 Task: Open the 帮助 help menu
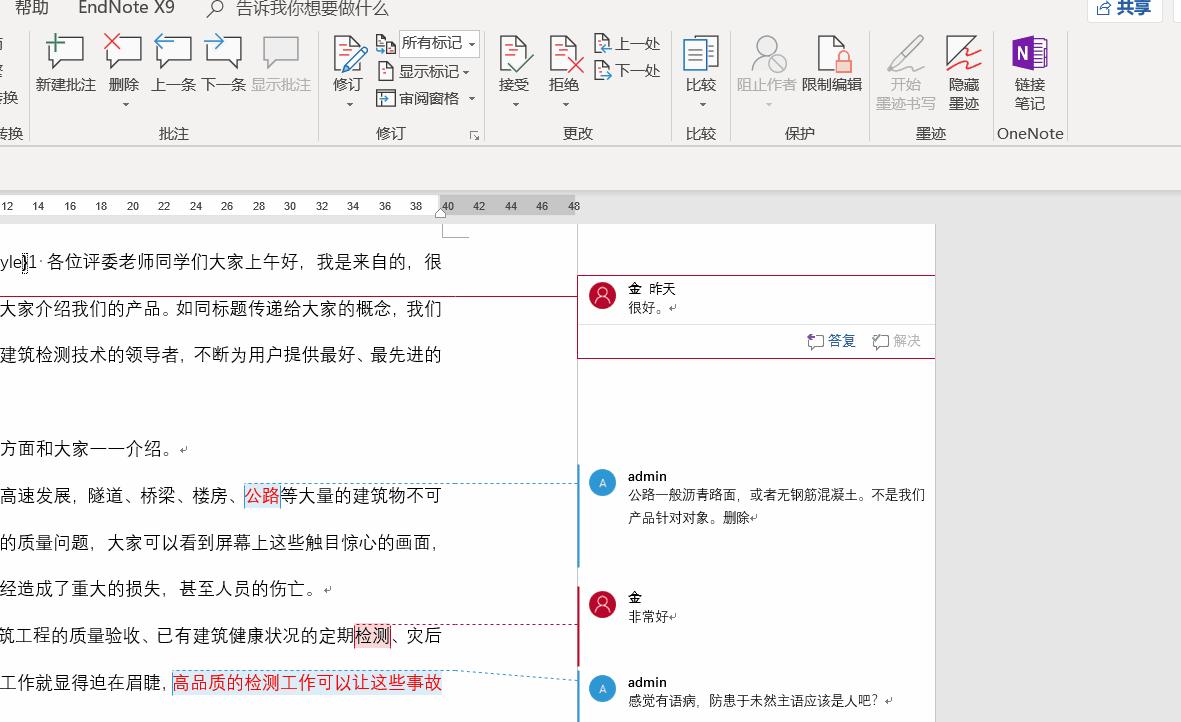30,8
